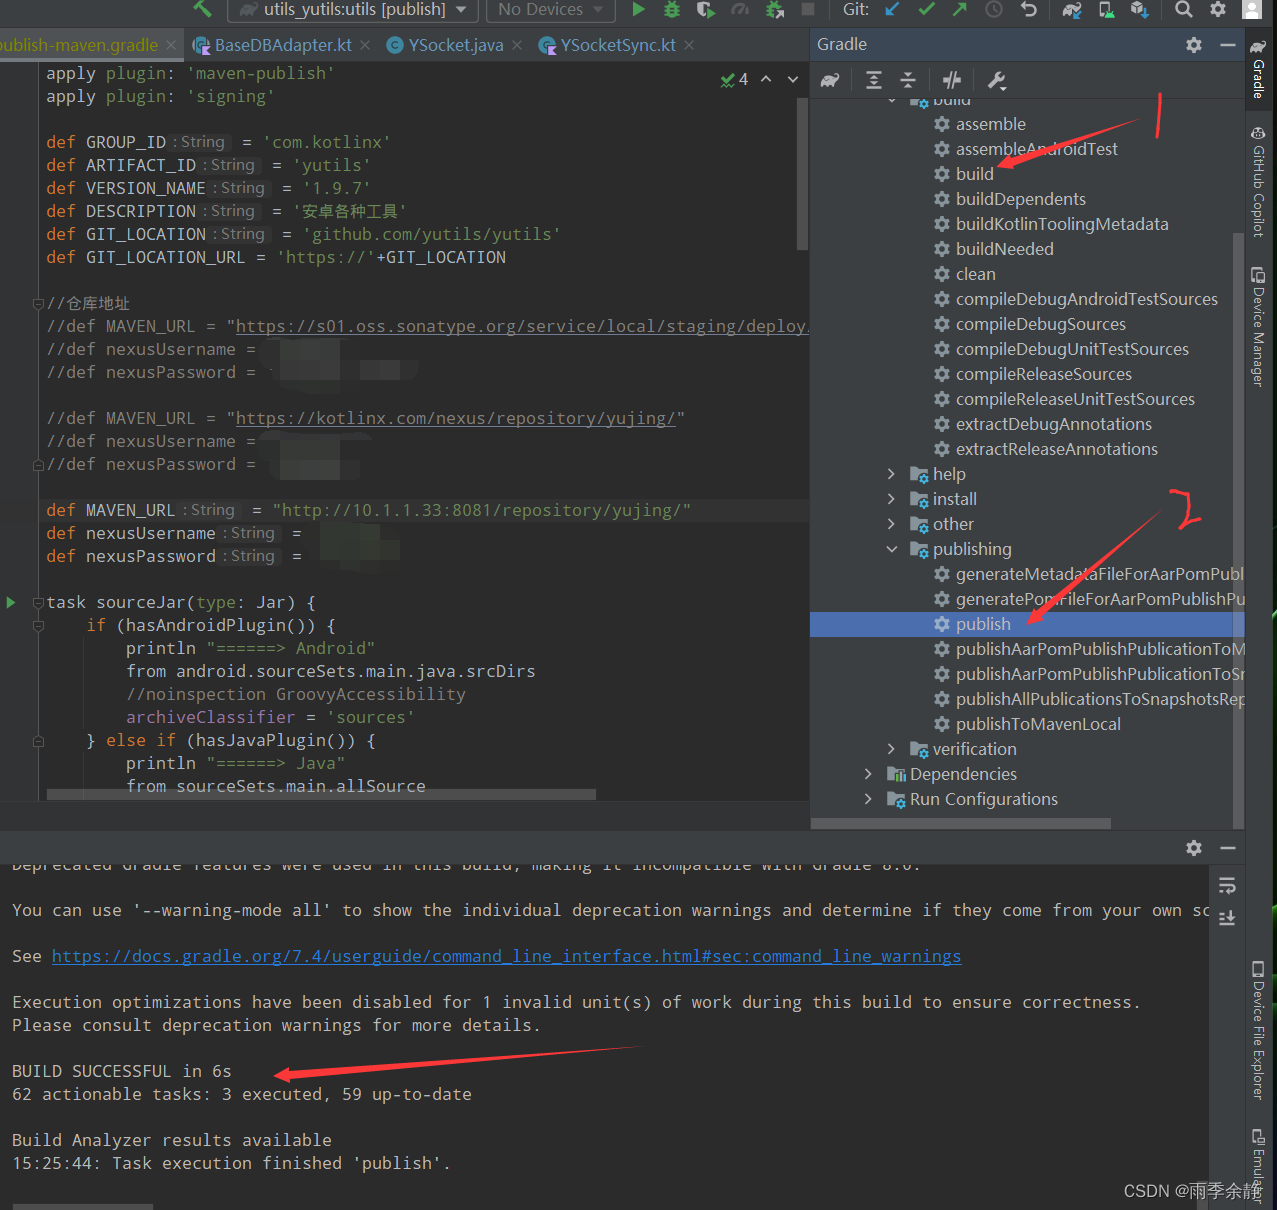Image resolution: width=1277 pixels, height=1210 pixels.
Task: Click Git Rollback undo arrow icon
Action: (1028, 10)
